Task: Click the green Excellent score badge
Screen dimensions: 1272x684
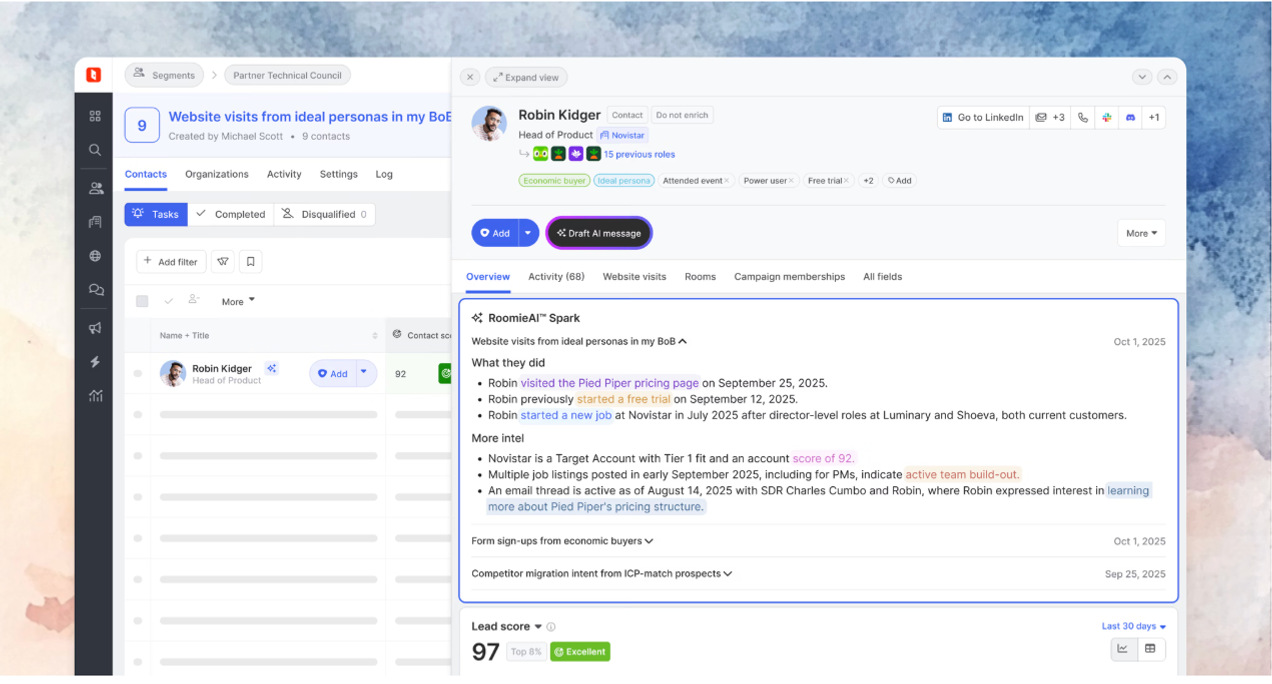Action: pos(580,652)
